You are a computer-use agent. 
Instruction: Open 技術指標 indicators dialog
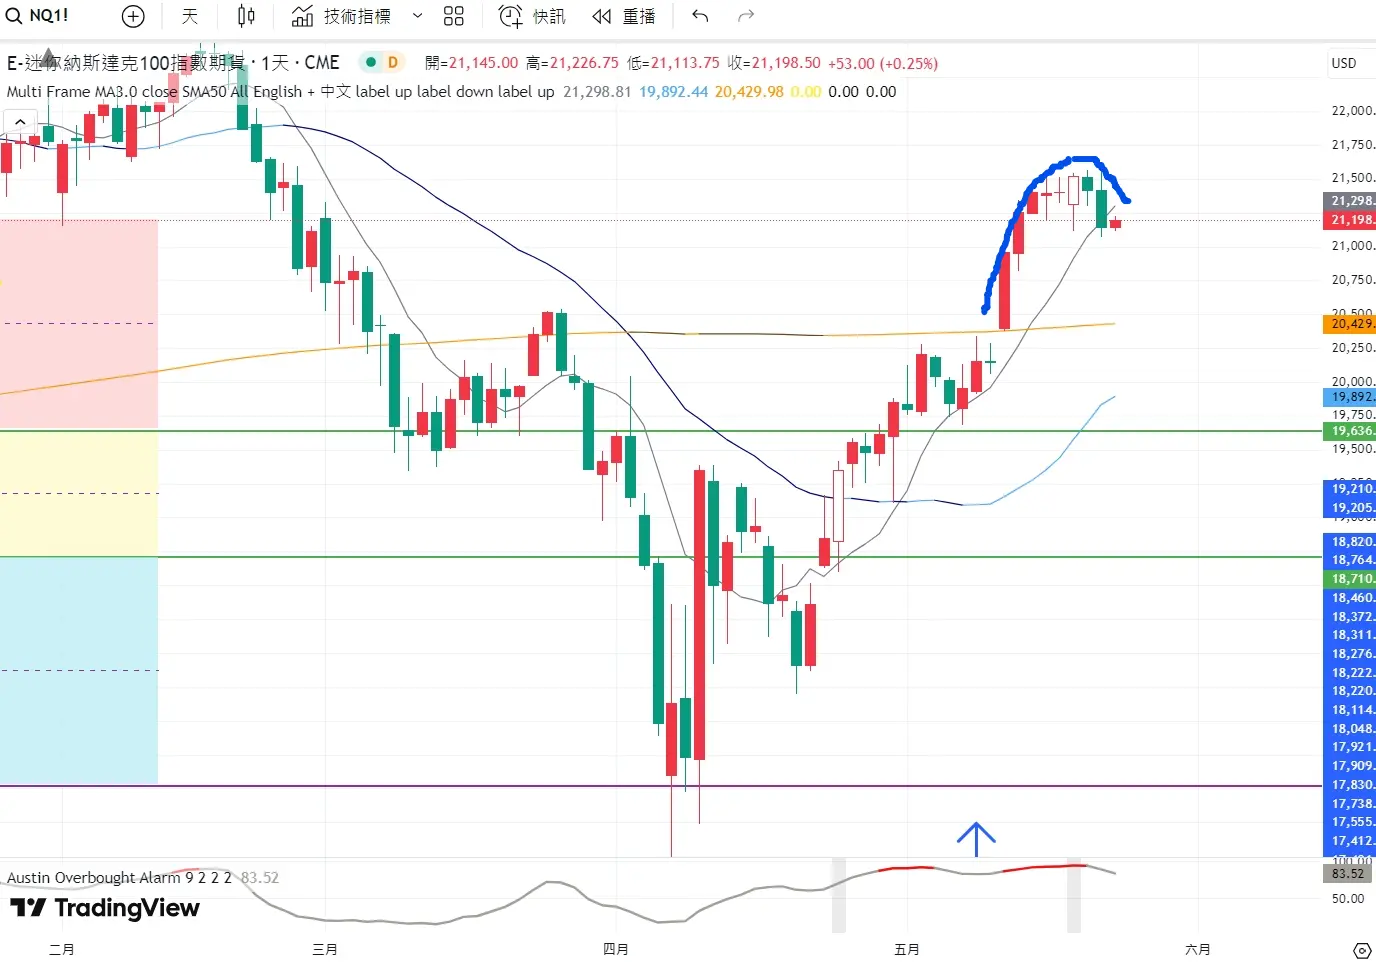[x=342, y=16]
